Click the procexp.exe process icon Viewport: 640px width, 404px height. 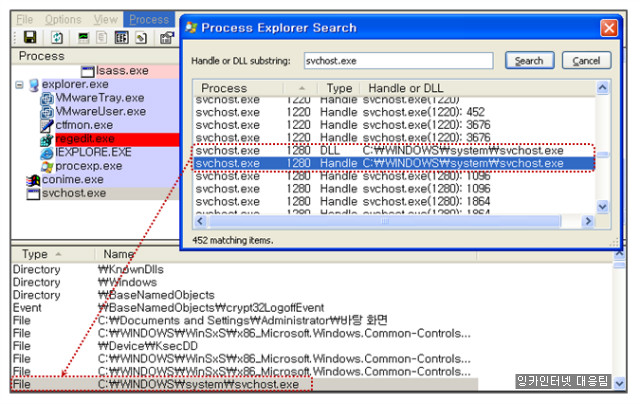pyautogui.click(x=46, y=166)
